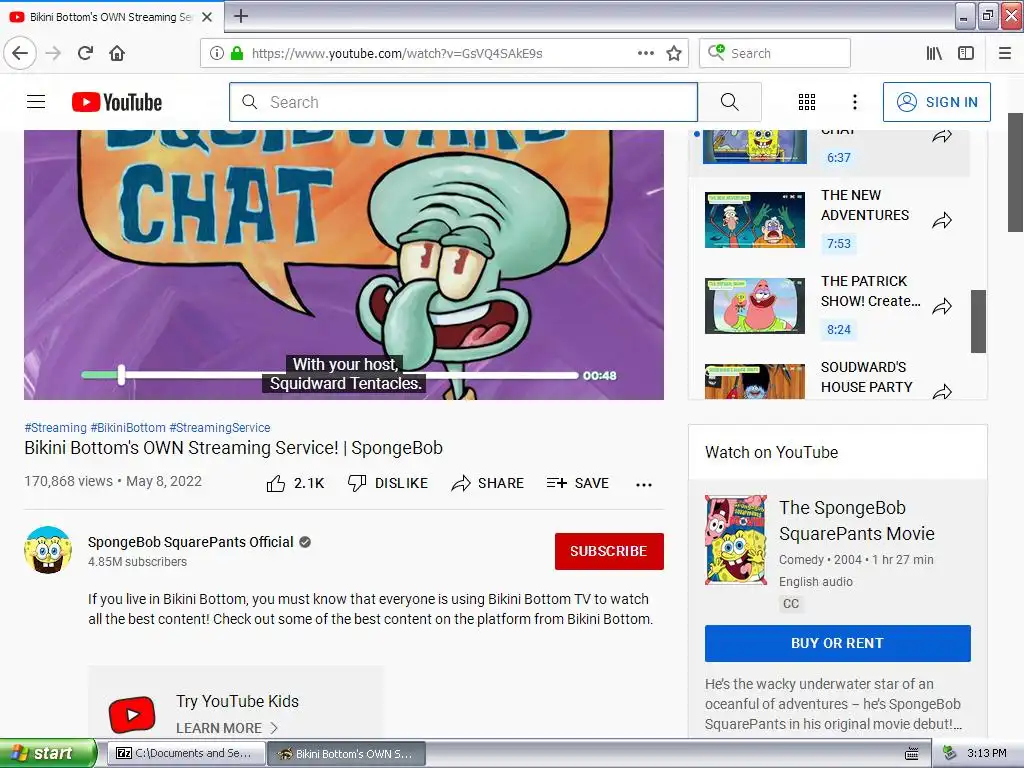This screenshot has width=1024, height=768.
Task: Click the green padlock security icon
Action: tap(237, 53)
